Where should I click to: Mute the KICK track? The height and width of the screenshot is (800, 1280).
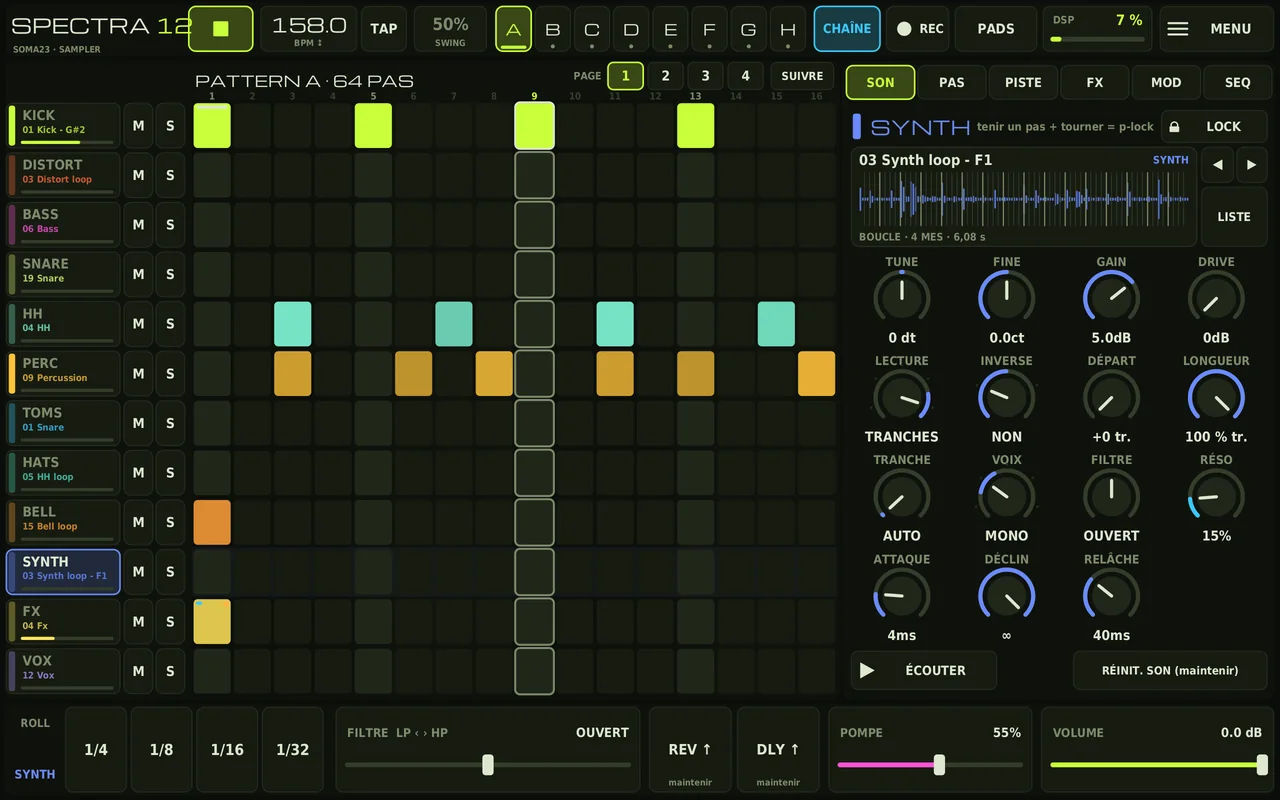138,126
